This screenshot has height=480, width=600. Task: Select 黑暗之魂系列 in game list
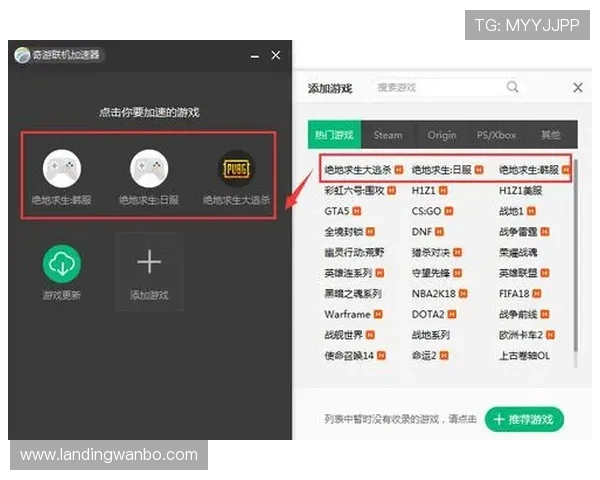(353, 294)
